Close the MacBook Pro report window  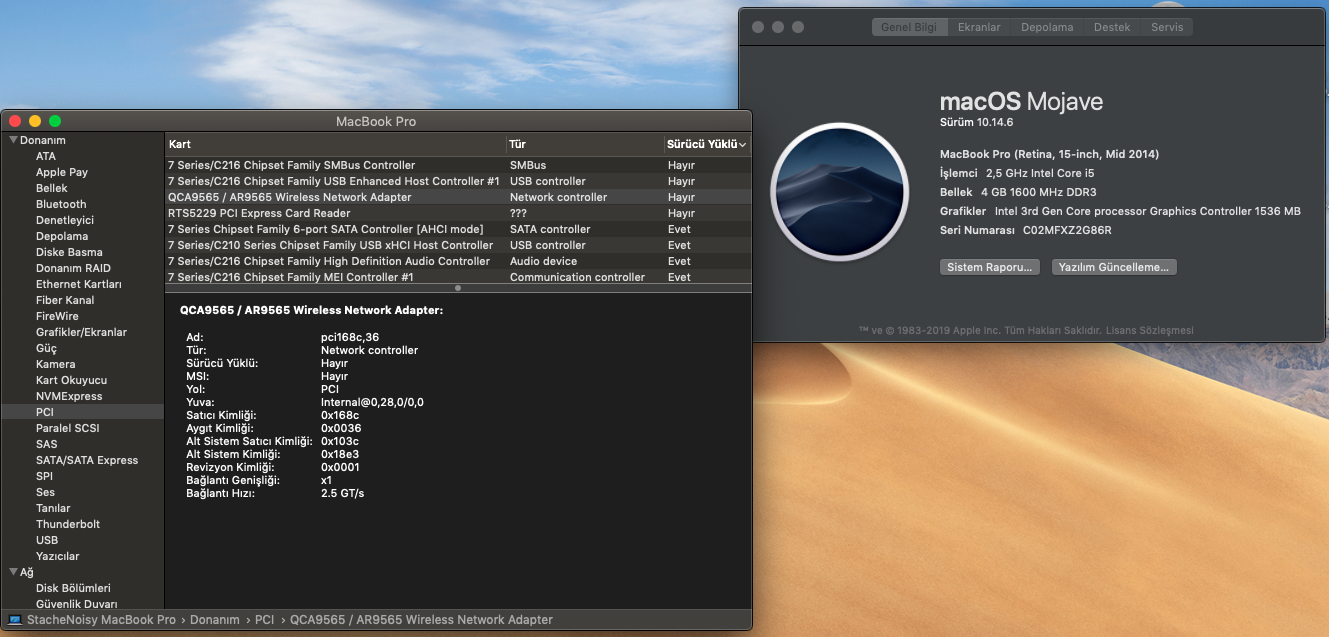(x=15, y=121)
